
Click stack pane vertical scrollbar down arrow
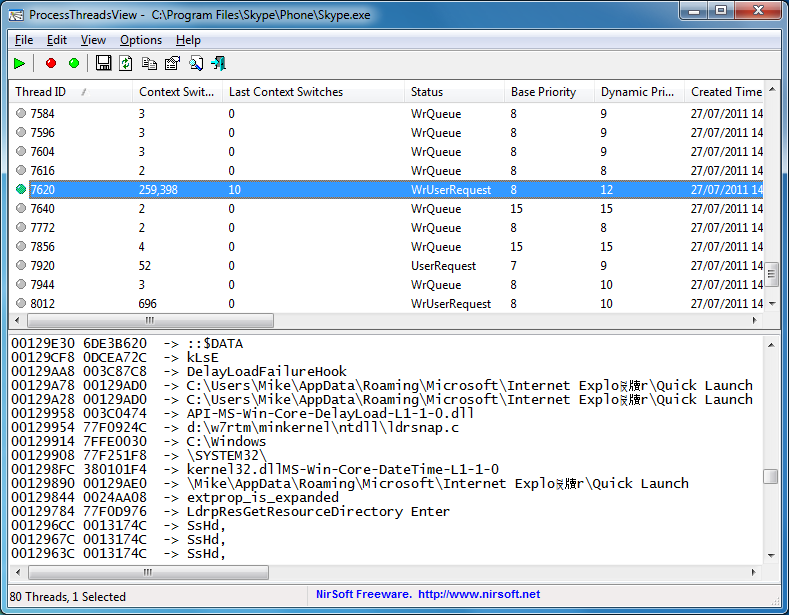click(770, 556)
